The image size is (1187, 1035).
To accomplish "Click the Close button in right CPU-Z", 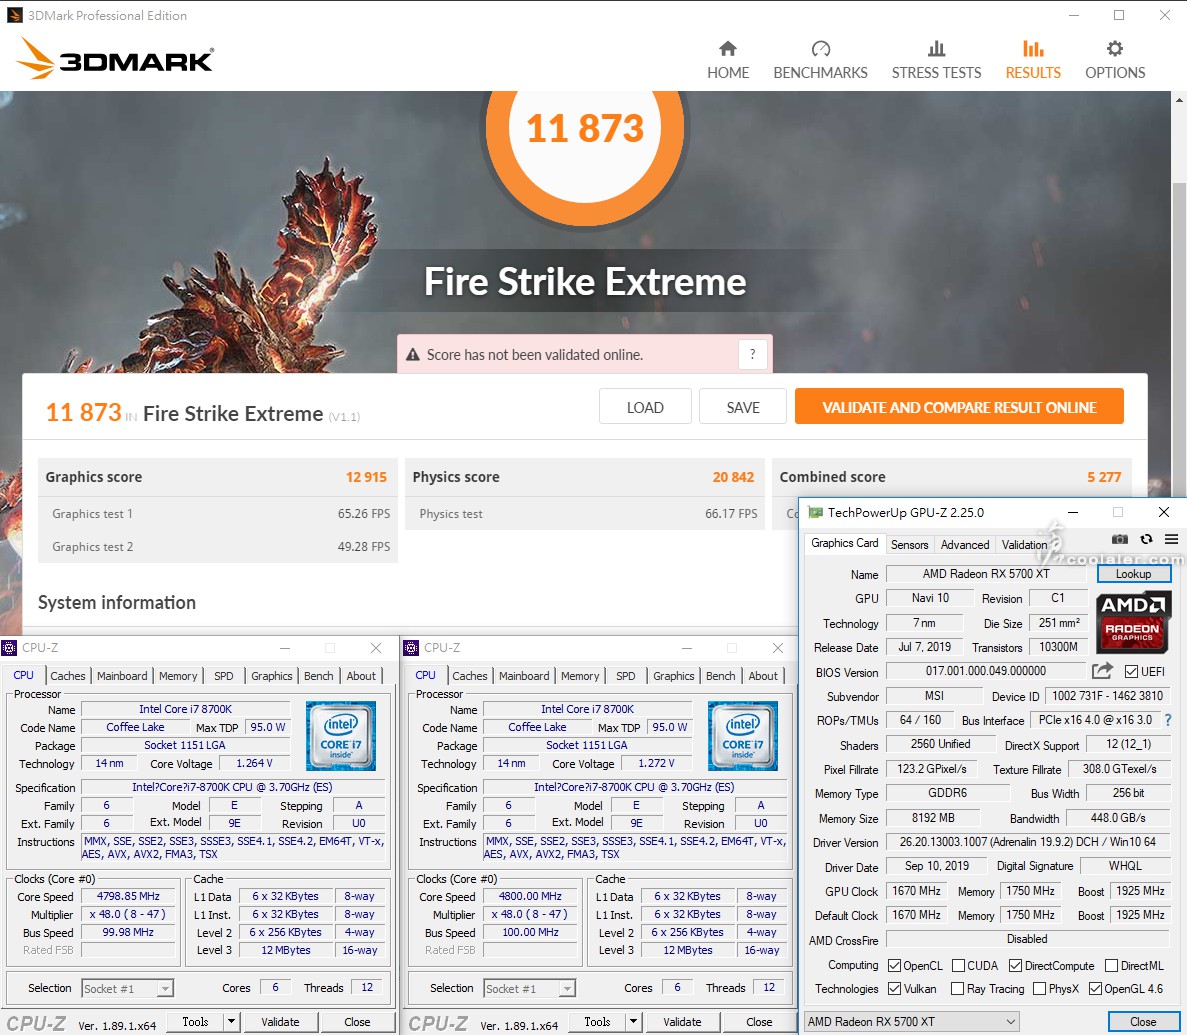I will pos(759,1021).
